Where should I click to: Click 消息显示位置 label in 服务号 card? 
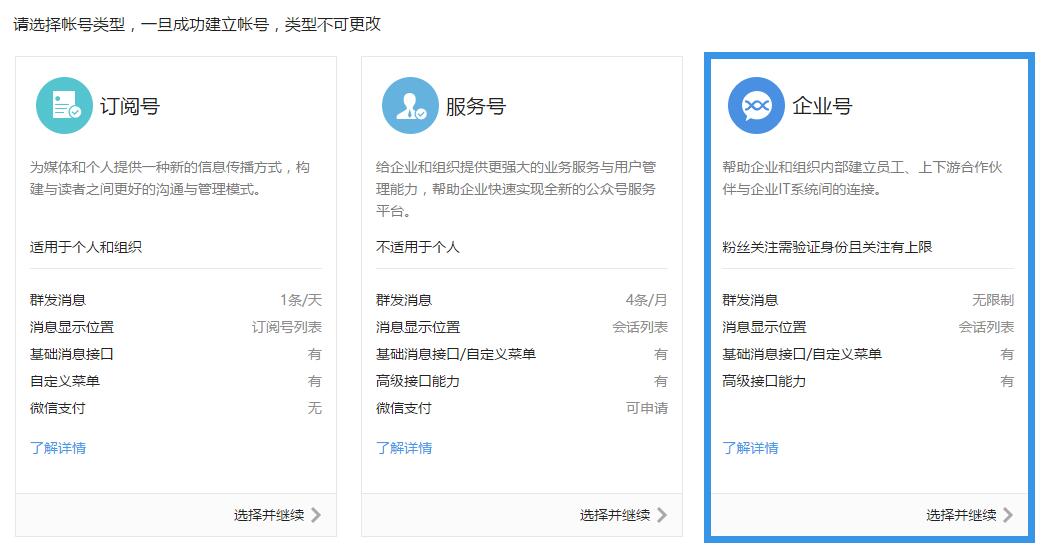pyautogui.click(x=418, y=327)
